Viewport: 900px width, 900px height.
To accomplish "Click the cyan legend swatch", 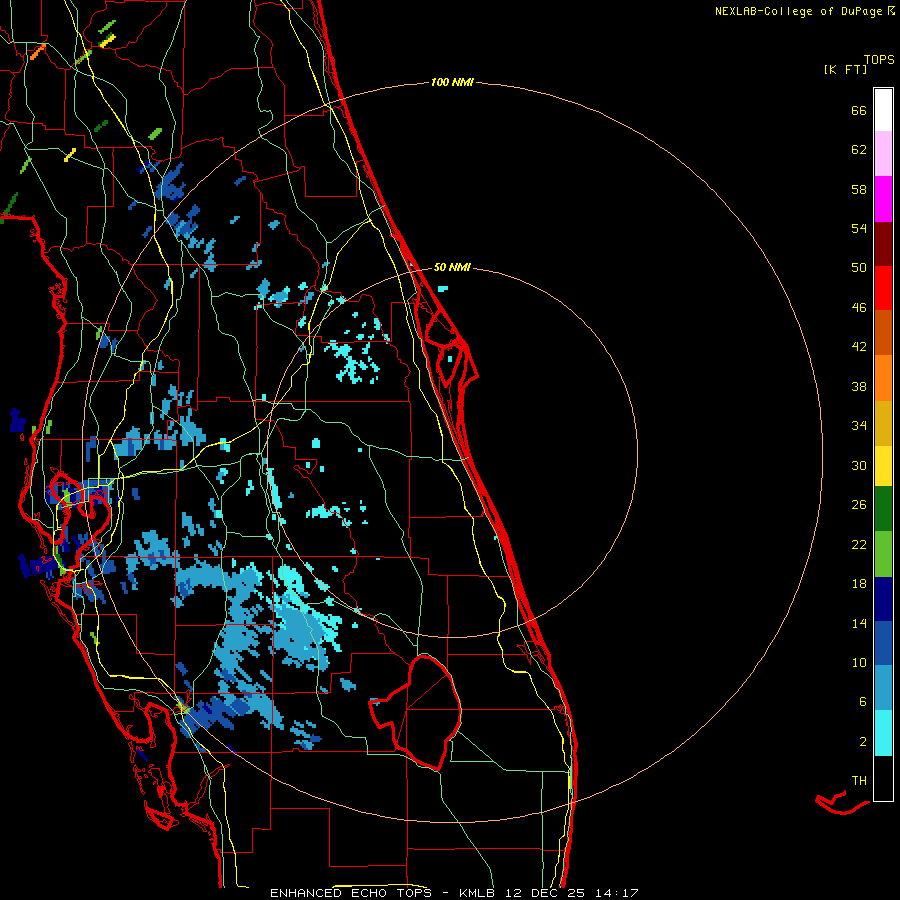I will click(x=883, y=733).
